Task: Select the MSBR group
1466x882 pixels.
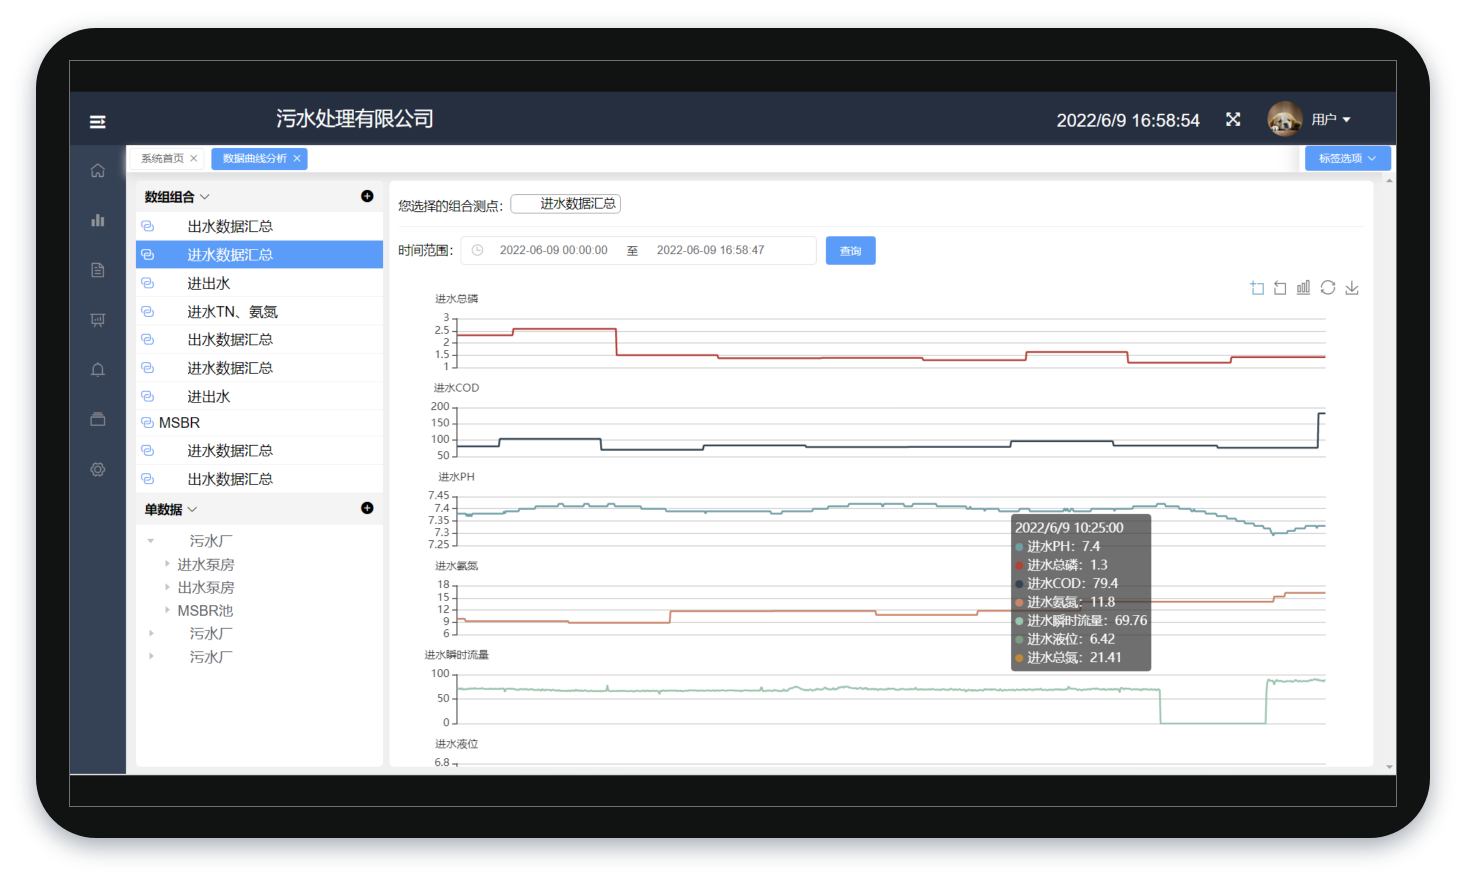Action: pos(259,423)
